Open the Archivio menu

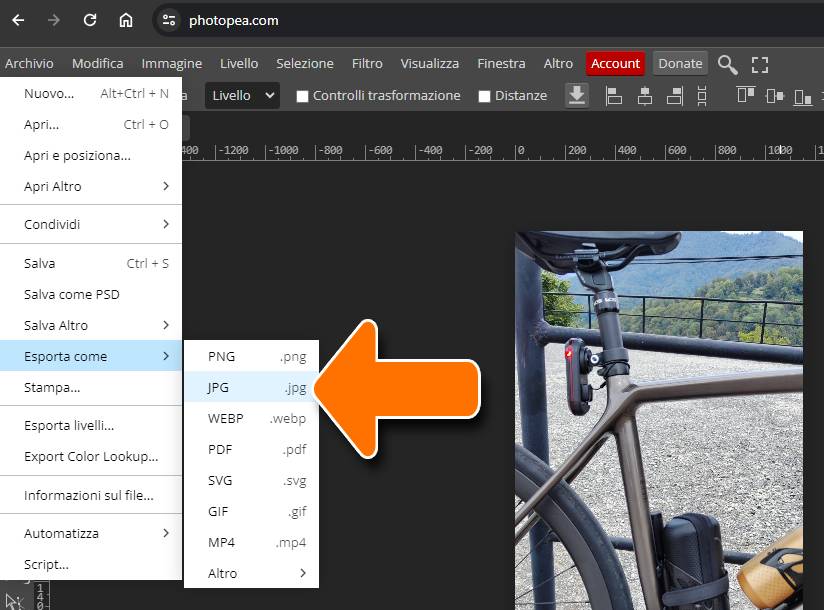pos(29,64)
